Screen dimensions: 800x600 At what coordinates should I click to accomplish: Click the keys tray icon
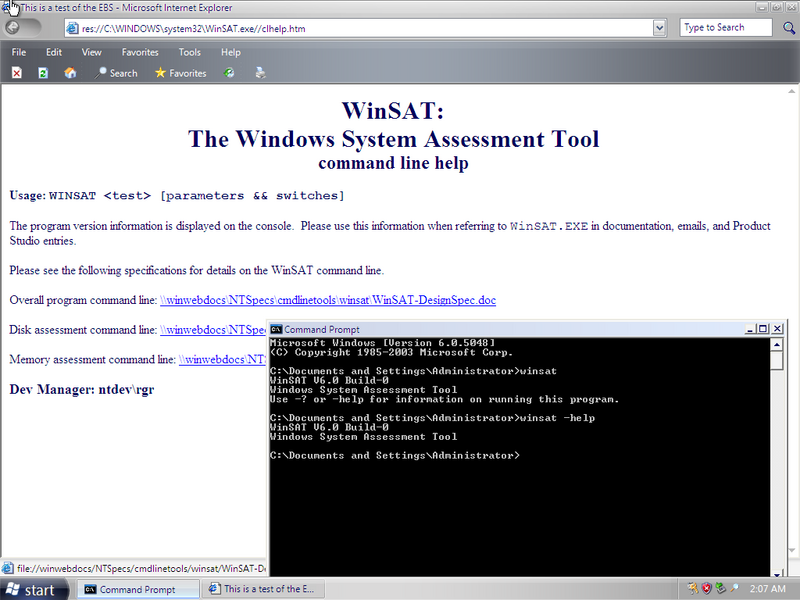(x=692, y=589)
